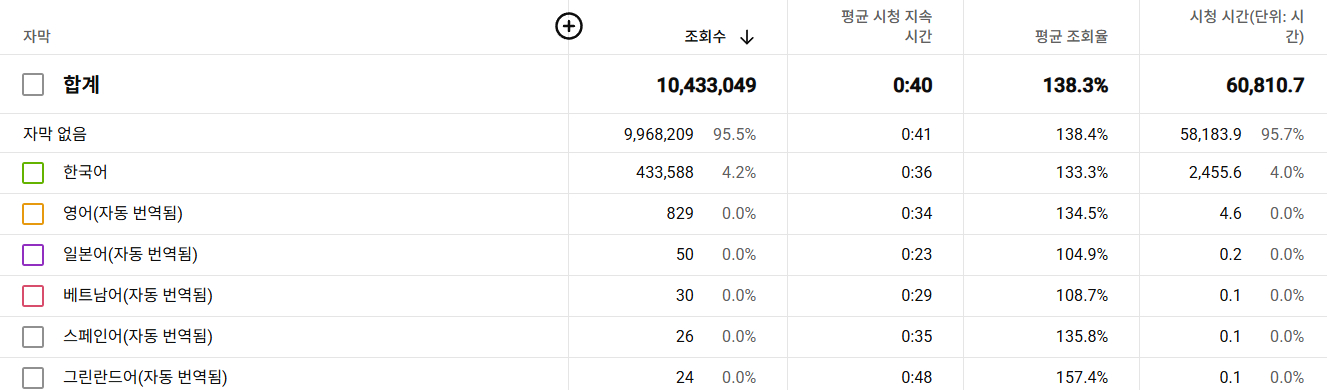Viewport: 1327px width, 390px height.
Task: Click the 자막 column header
Action: pos(36,37)
